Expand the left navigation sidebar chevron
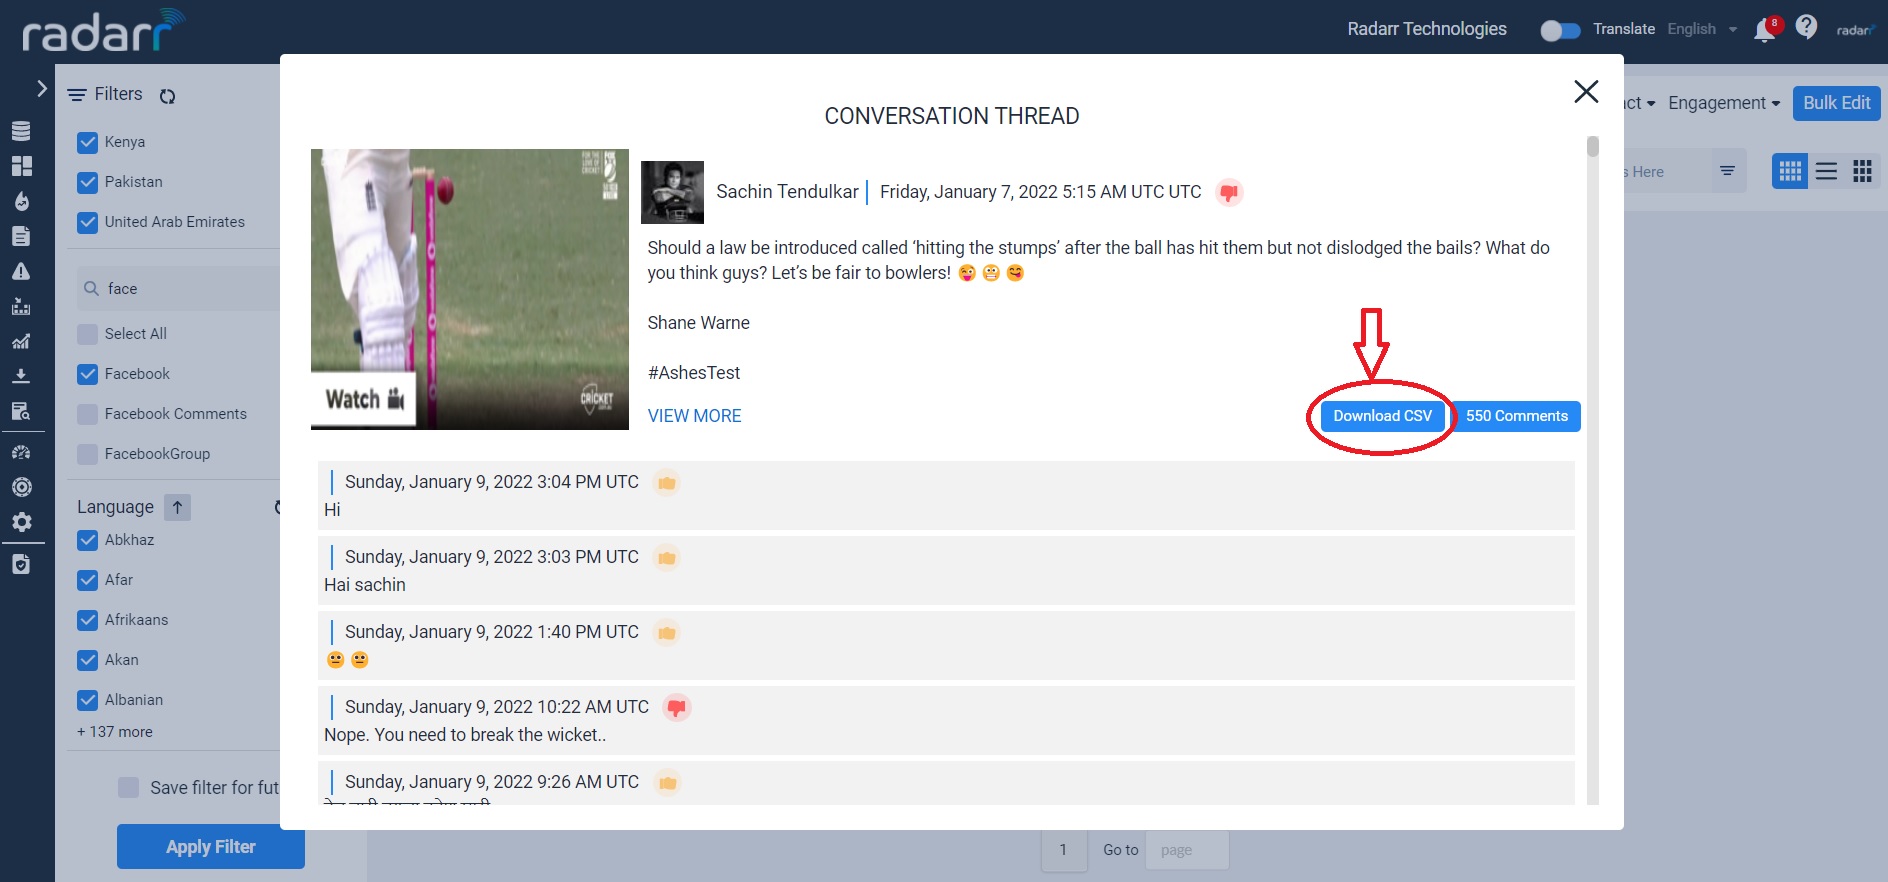This screenshot has height=882, width=1888. pyautogui.click(x=41, y=88)
